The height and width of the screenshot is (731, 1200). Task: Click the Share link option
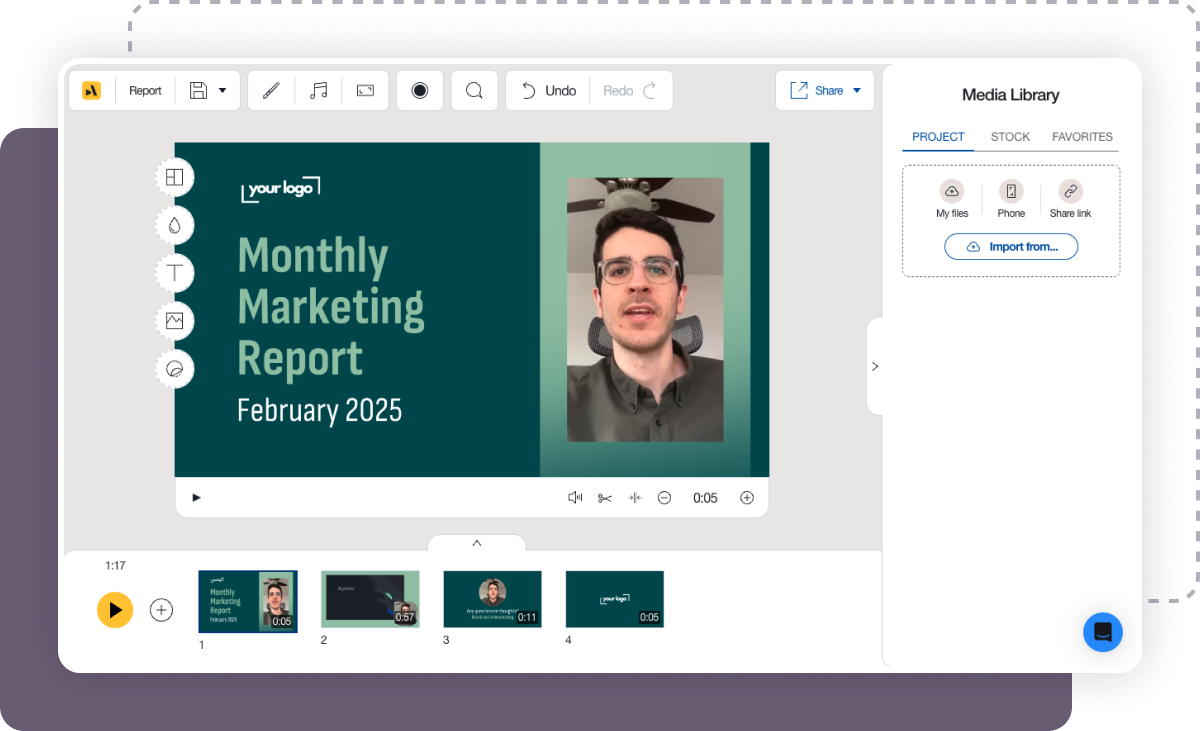coord(1070,197)
